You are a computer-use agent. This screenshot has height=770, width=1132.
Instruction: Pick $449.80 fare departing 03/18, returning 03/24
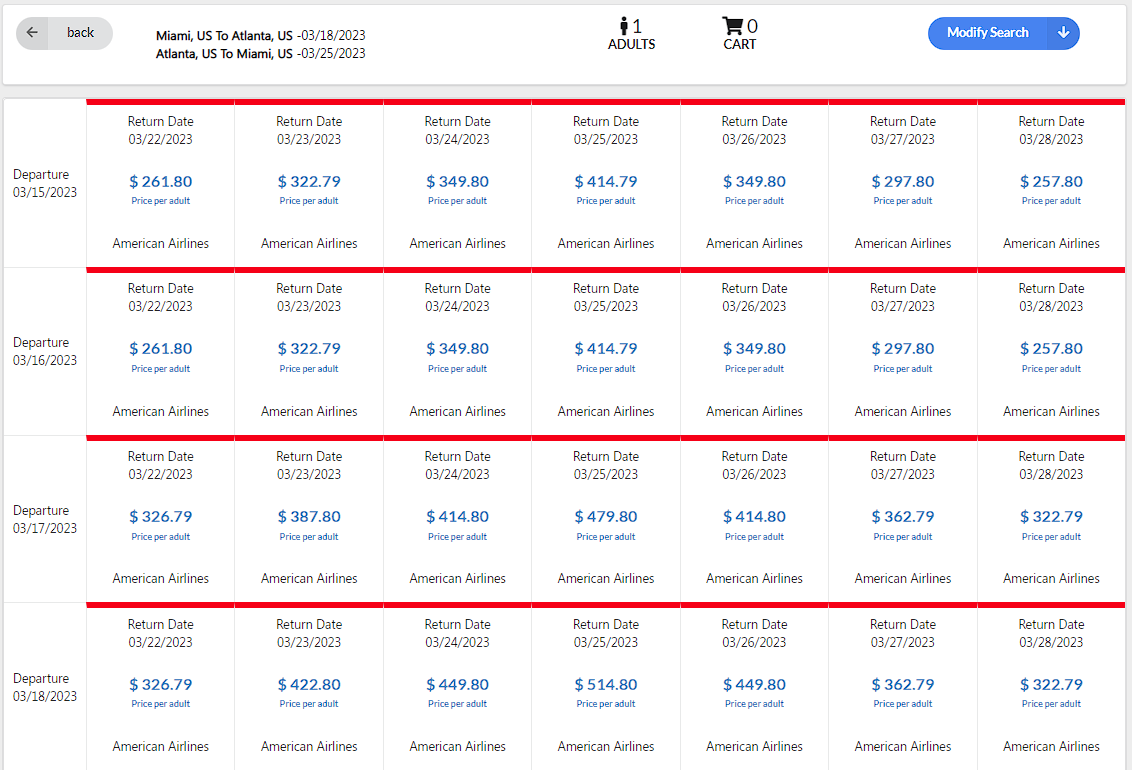pos(458,685)
